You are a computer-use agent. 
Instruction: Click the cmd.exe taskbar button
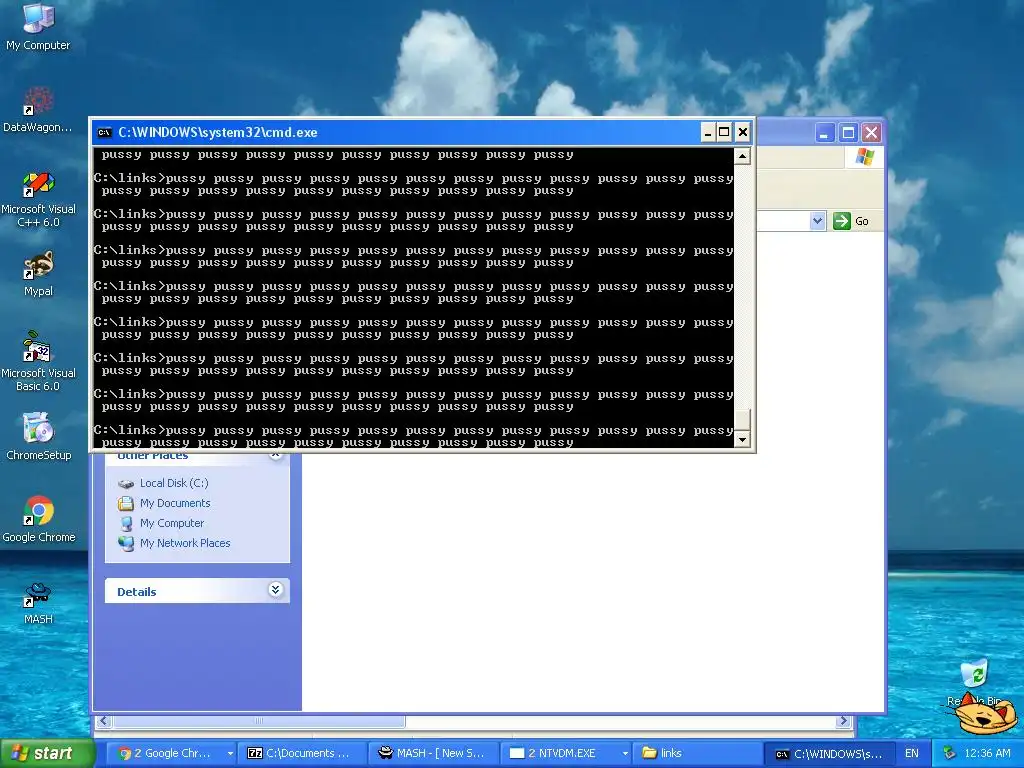pyautogui.click(x=829, y=753)
